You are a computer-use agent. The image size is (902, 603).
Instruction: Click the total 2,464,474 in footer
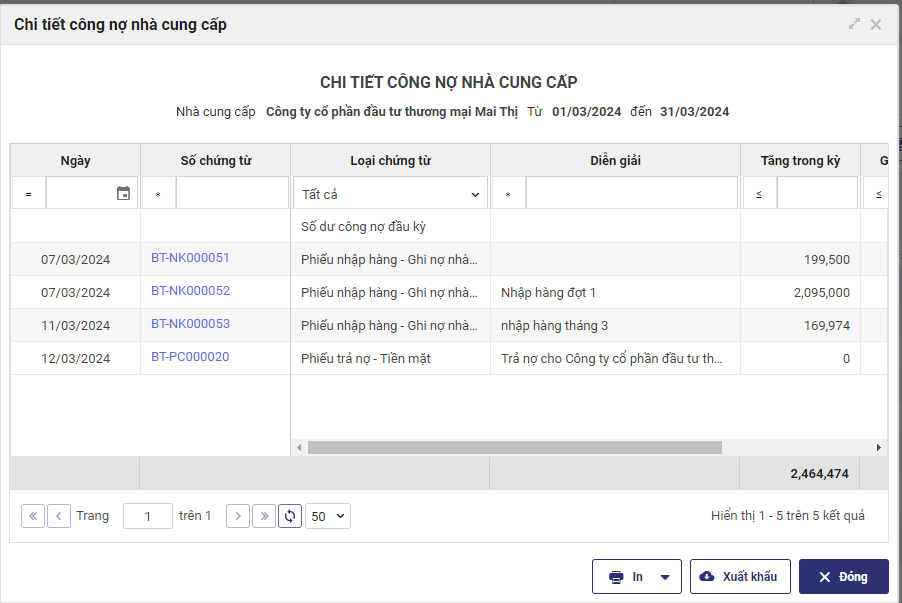pos(819,474)
